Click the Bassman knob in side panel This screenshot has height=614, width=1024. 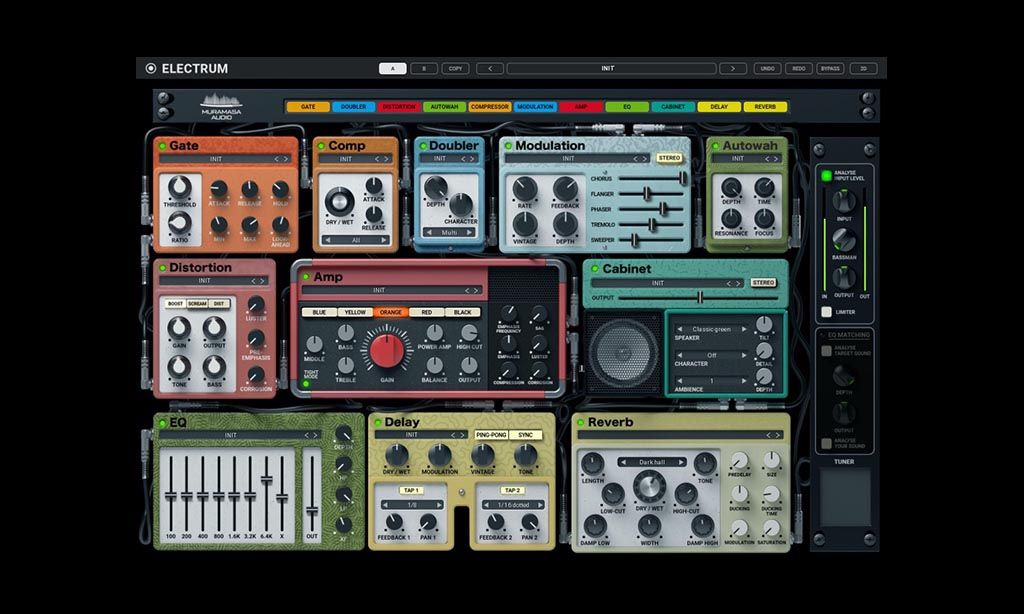tap(844, 240)
